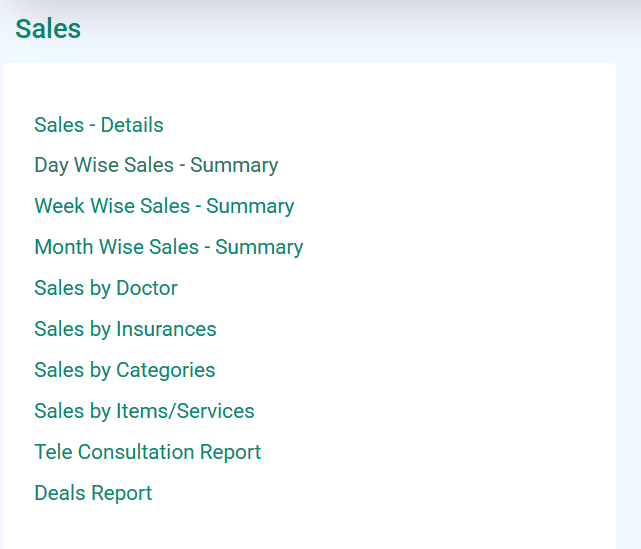View sales grouped by categories

pyautogui.click(x=125, y=370)
